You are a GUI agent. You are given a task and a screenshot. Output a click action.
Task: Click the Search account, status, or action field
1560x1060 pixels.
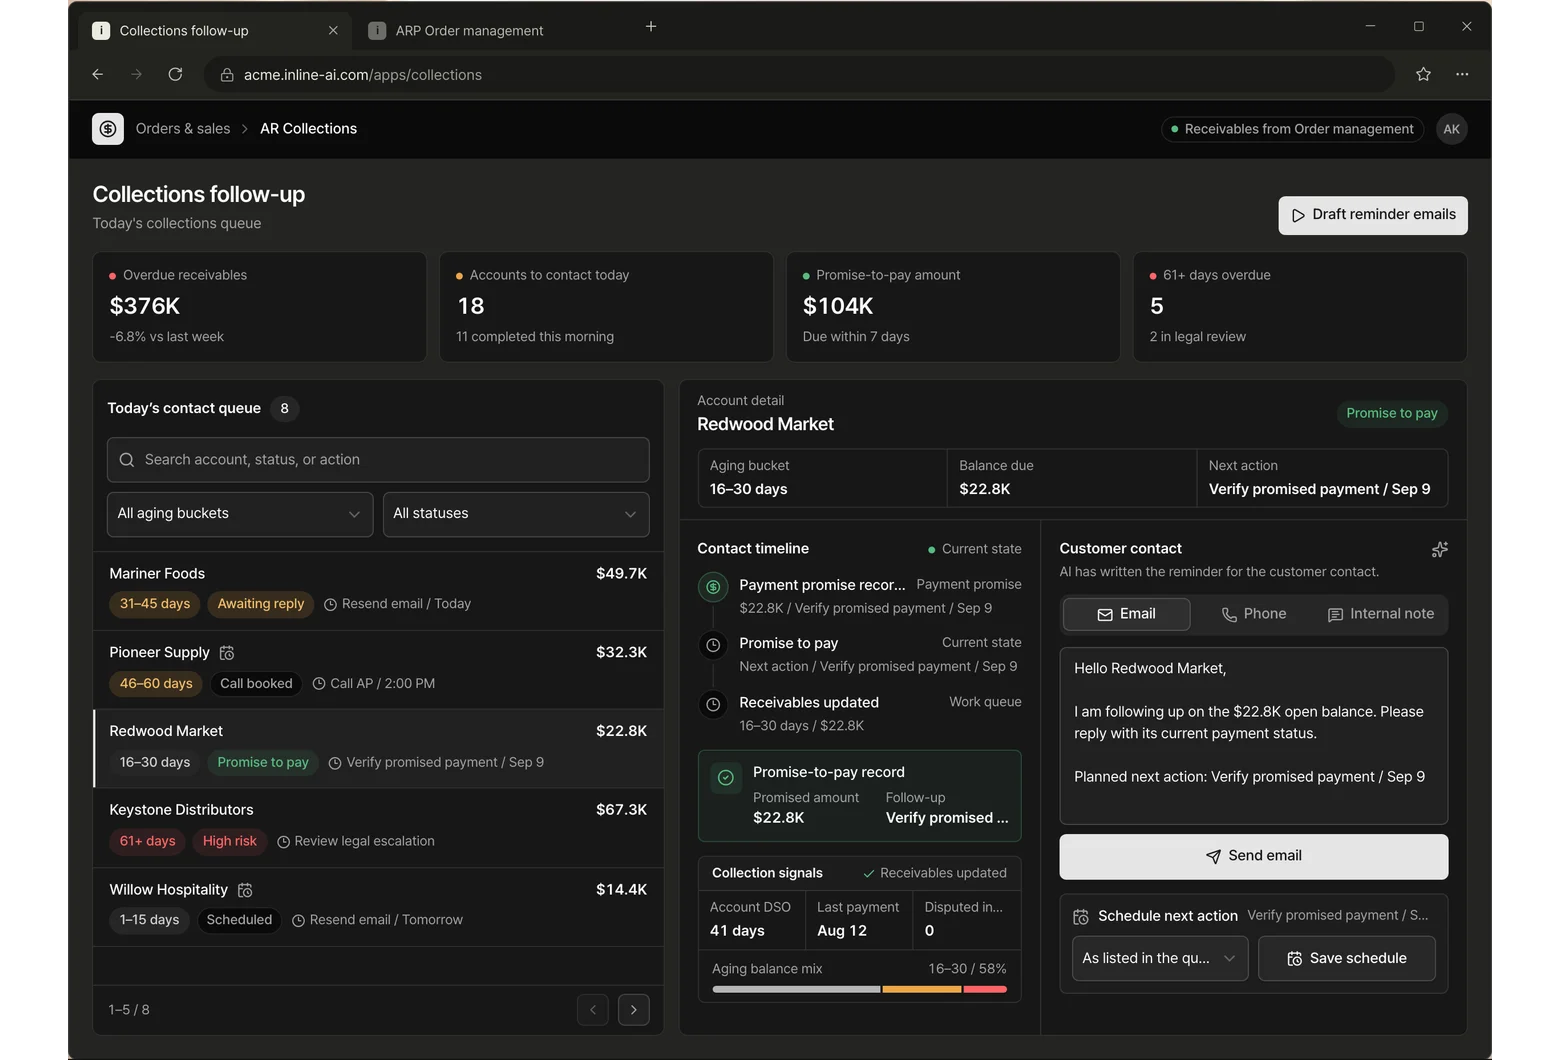pos(378,460)
